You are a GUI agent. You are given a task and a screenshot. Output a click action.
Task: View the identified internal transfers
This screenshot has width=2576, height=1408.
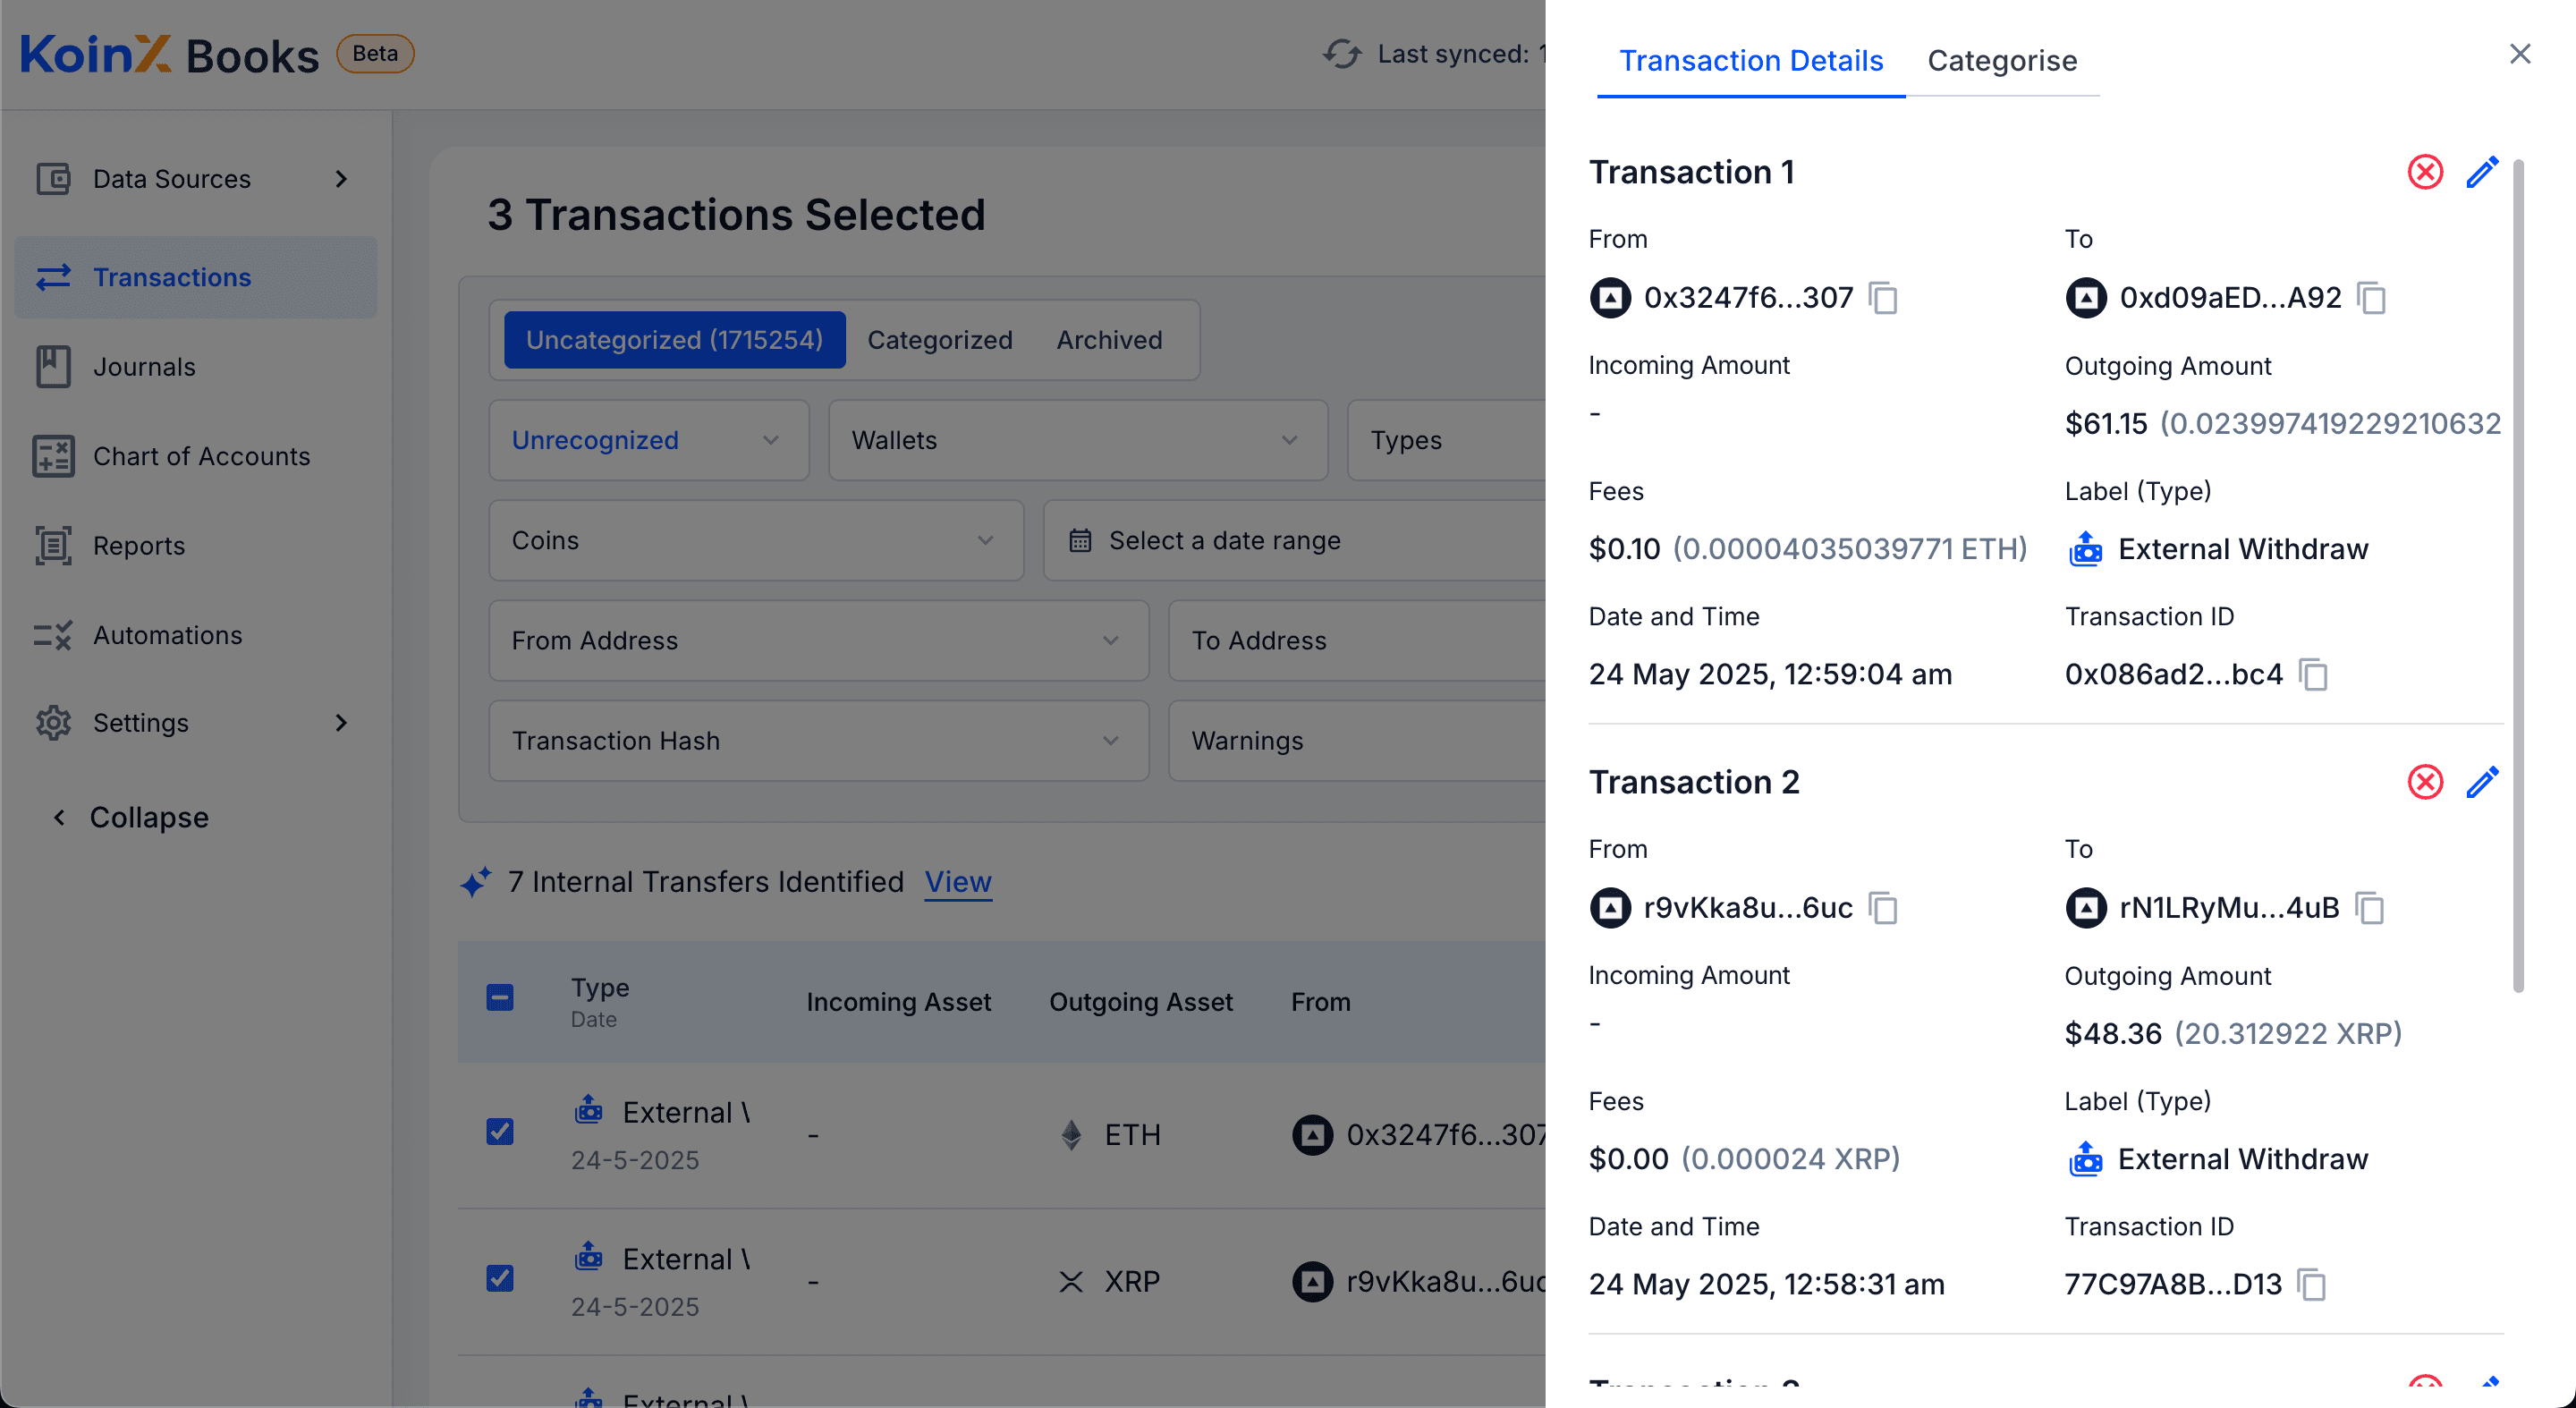pos(957,882)
